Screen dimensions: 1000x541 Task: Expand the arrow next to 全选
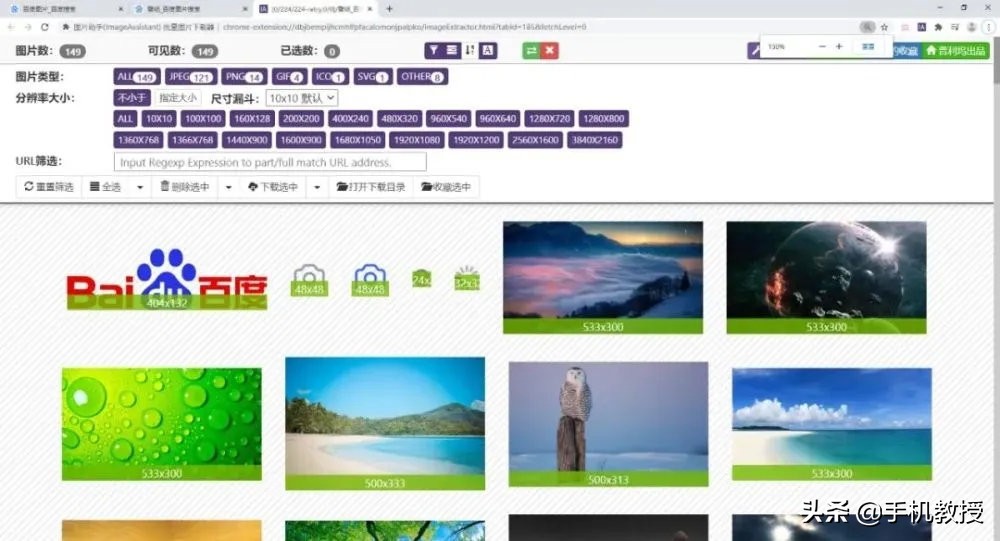140,187
